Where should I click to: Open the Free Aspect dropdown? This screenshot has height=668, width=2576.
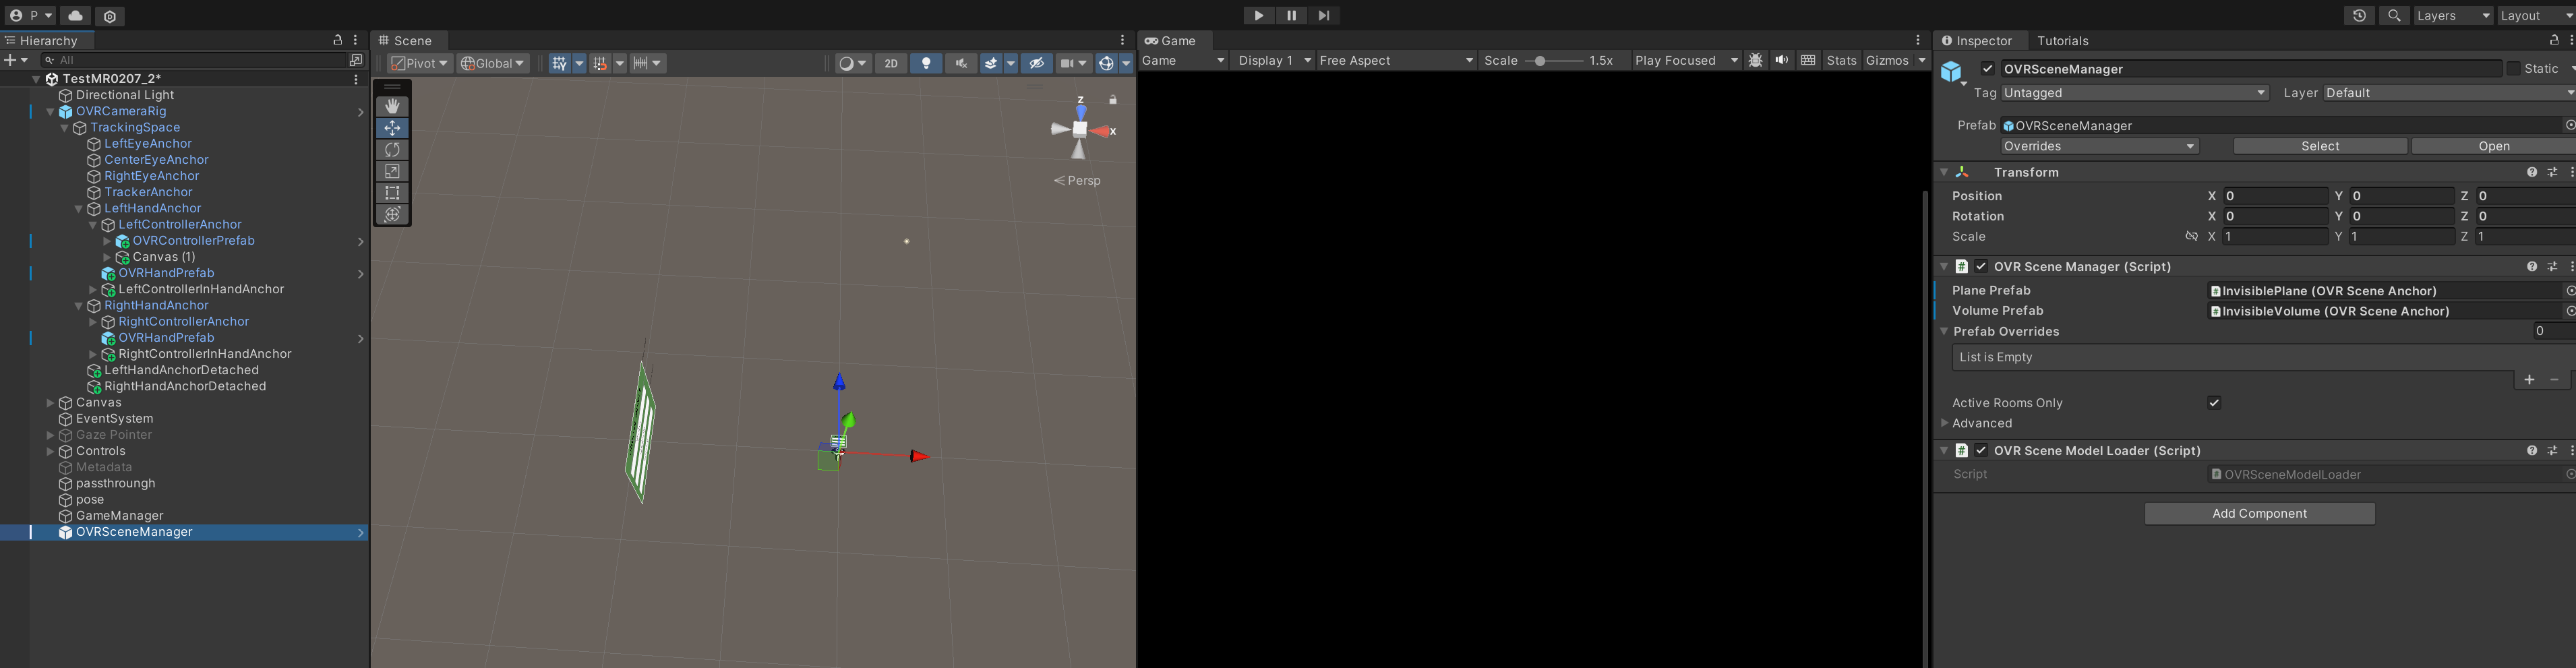tap(1396, 60)
